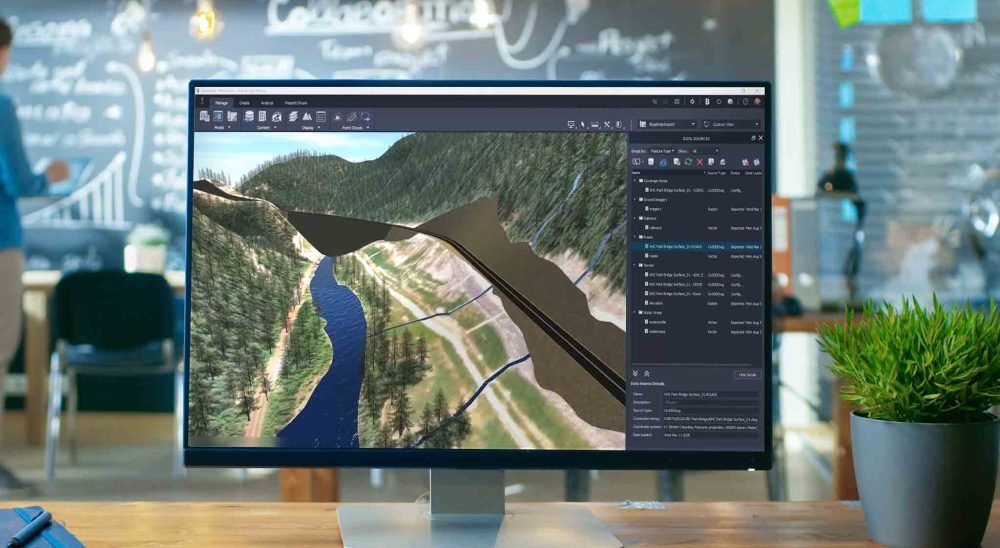The height and width of the screenshot is (548, 1000).
Task: Click the settings gear icon in title bar
Action: point(692,102)
